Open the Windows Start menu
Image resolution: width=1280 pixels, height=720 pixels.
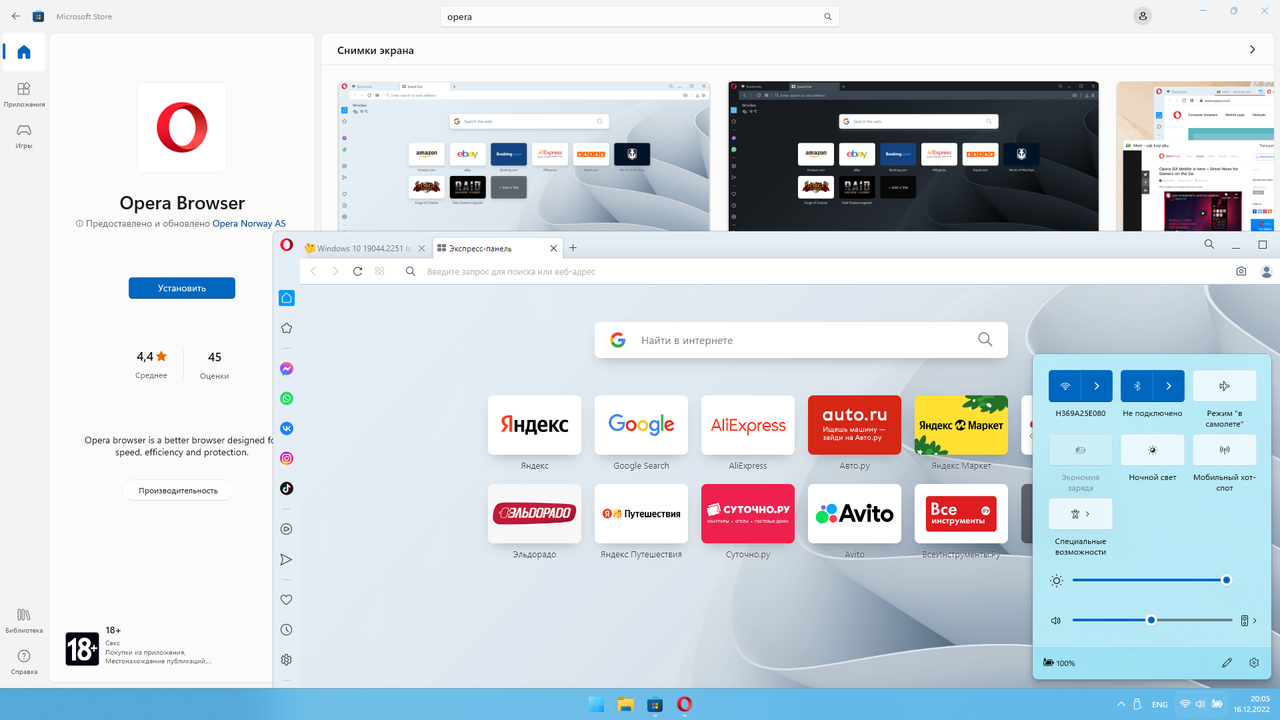(x=597, y=704)
